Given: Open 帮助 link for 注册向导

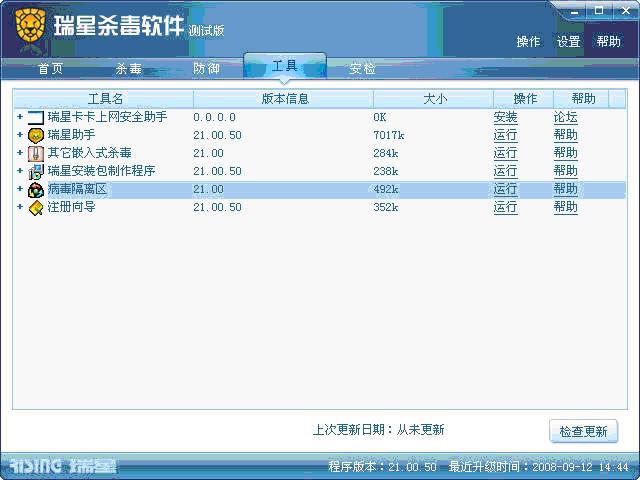Looking at the screenshot, I should (x=565, y=207).
